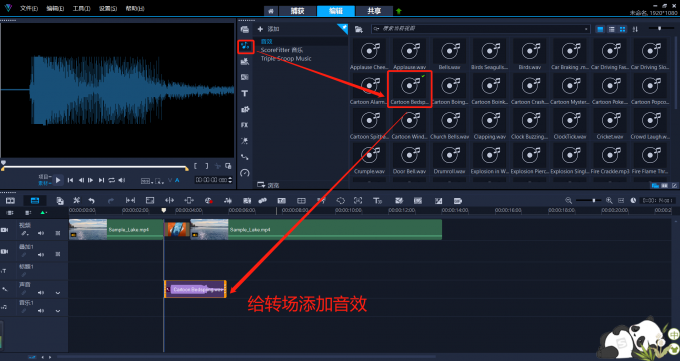Play the preview
Image resolution: width=680 pixels, height=361 pixels.
[58, 180]
